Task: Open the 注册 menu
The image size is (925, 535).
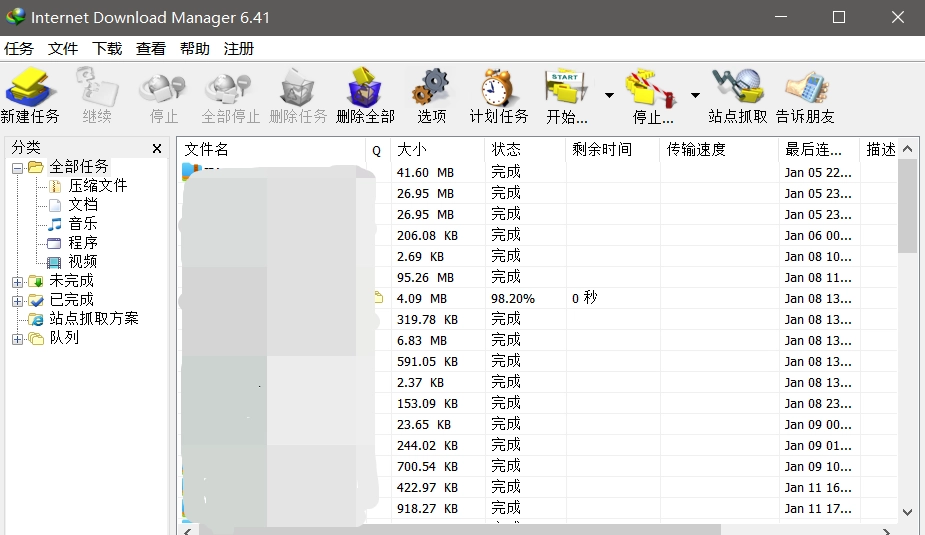Action: [x=238, y=48]
